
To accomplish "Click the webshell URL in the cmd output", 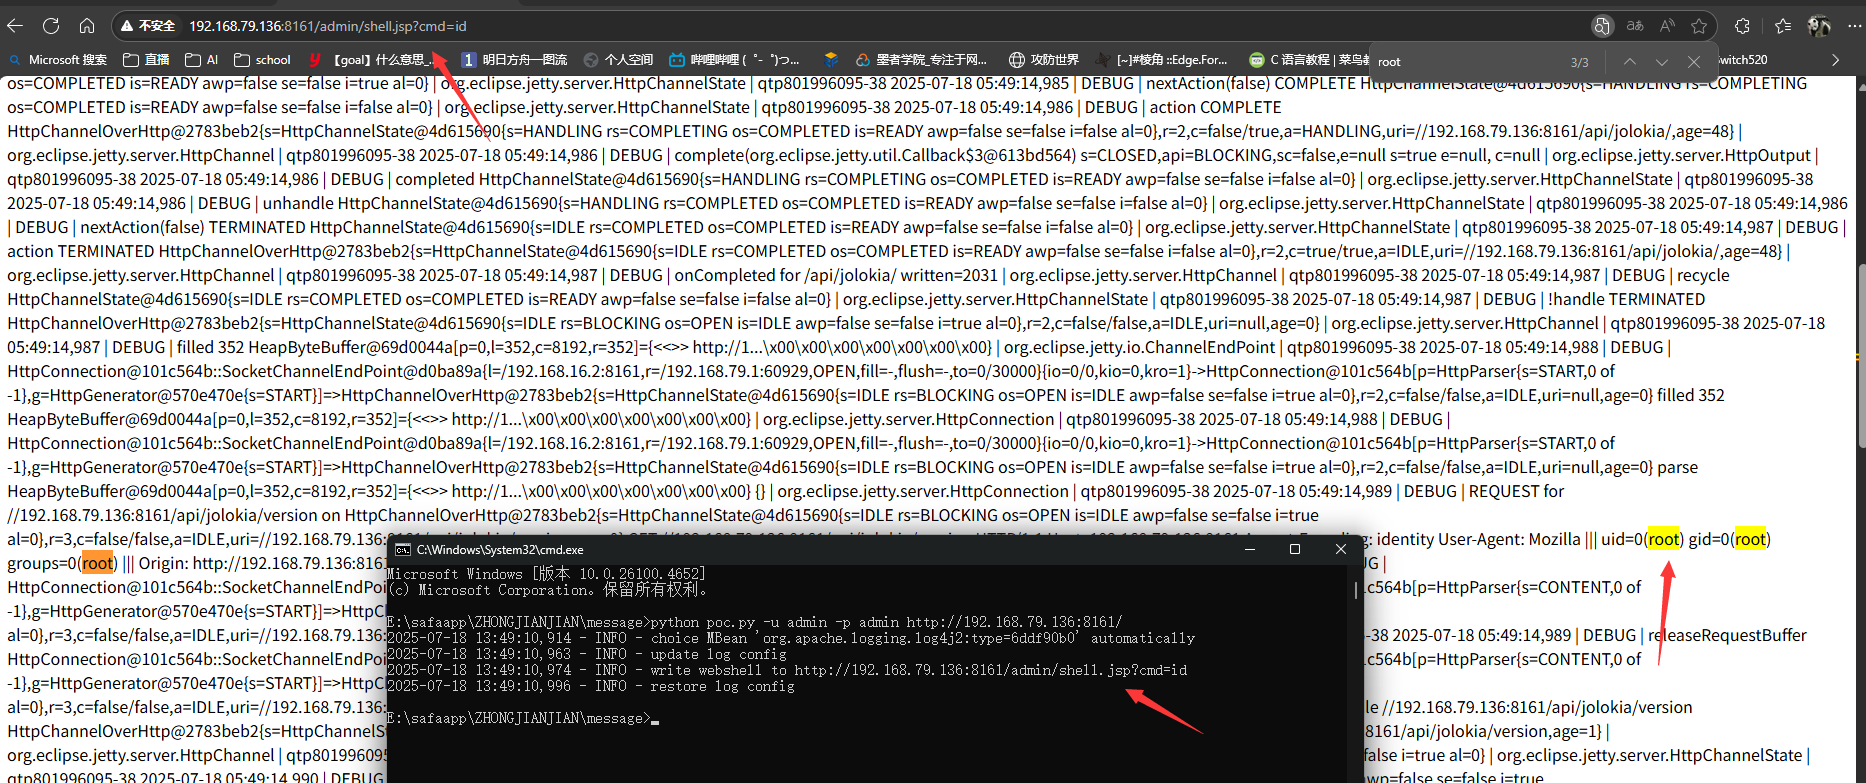I will [x=991, y=670].
